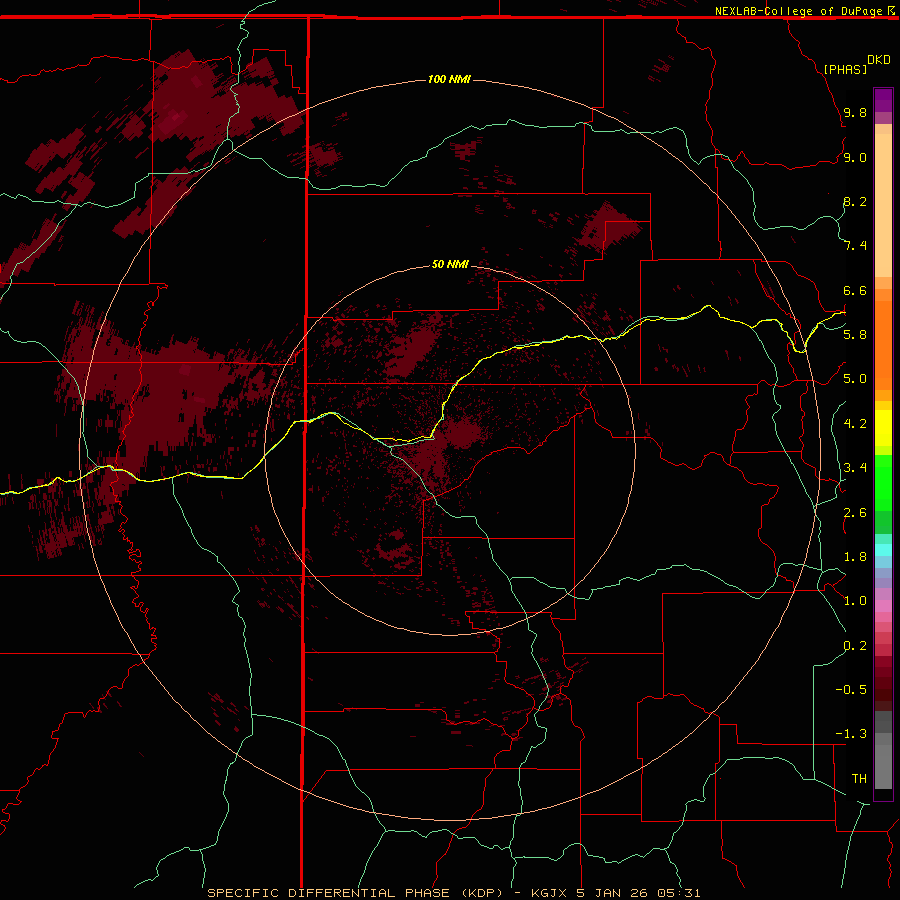Click the 1.0 scale value
Viewport: 900px width, 900px height.
click(855, 600)
